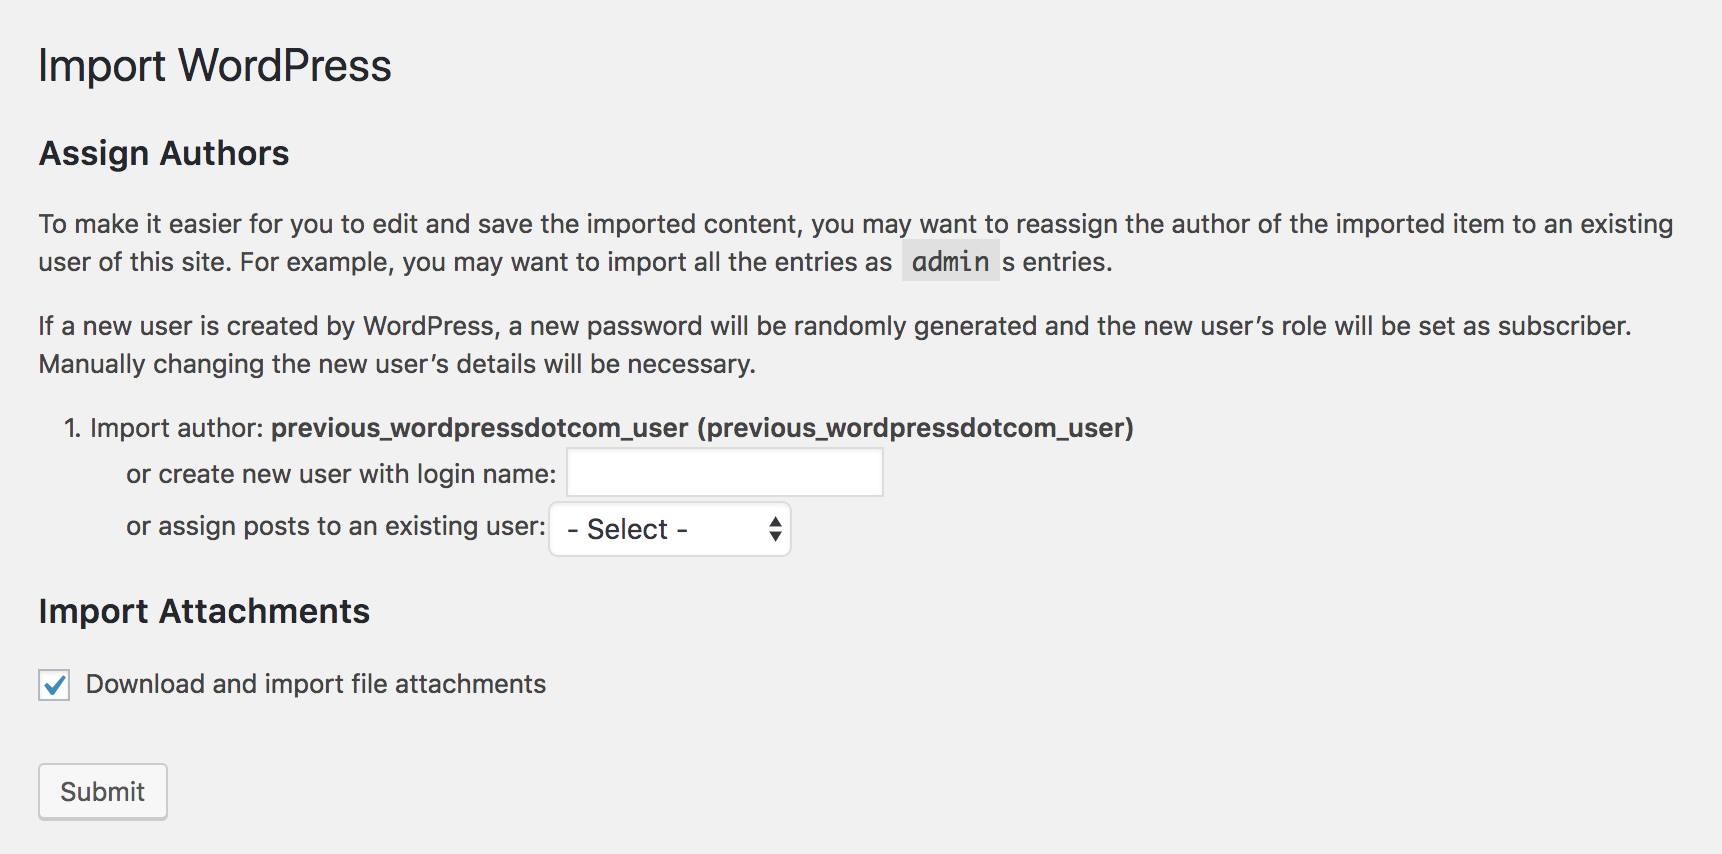Click the "Import WordPress" page title
This screenshot has height=854, width=1722.
point(214,64)
